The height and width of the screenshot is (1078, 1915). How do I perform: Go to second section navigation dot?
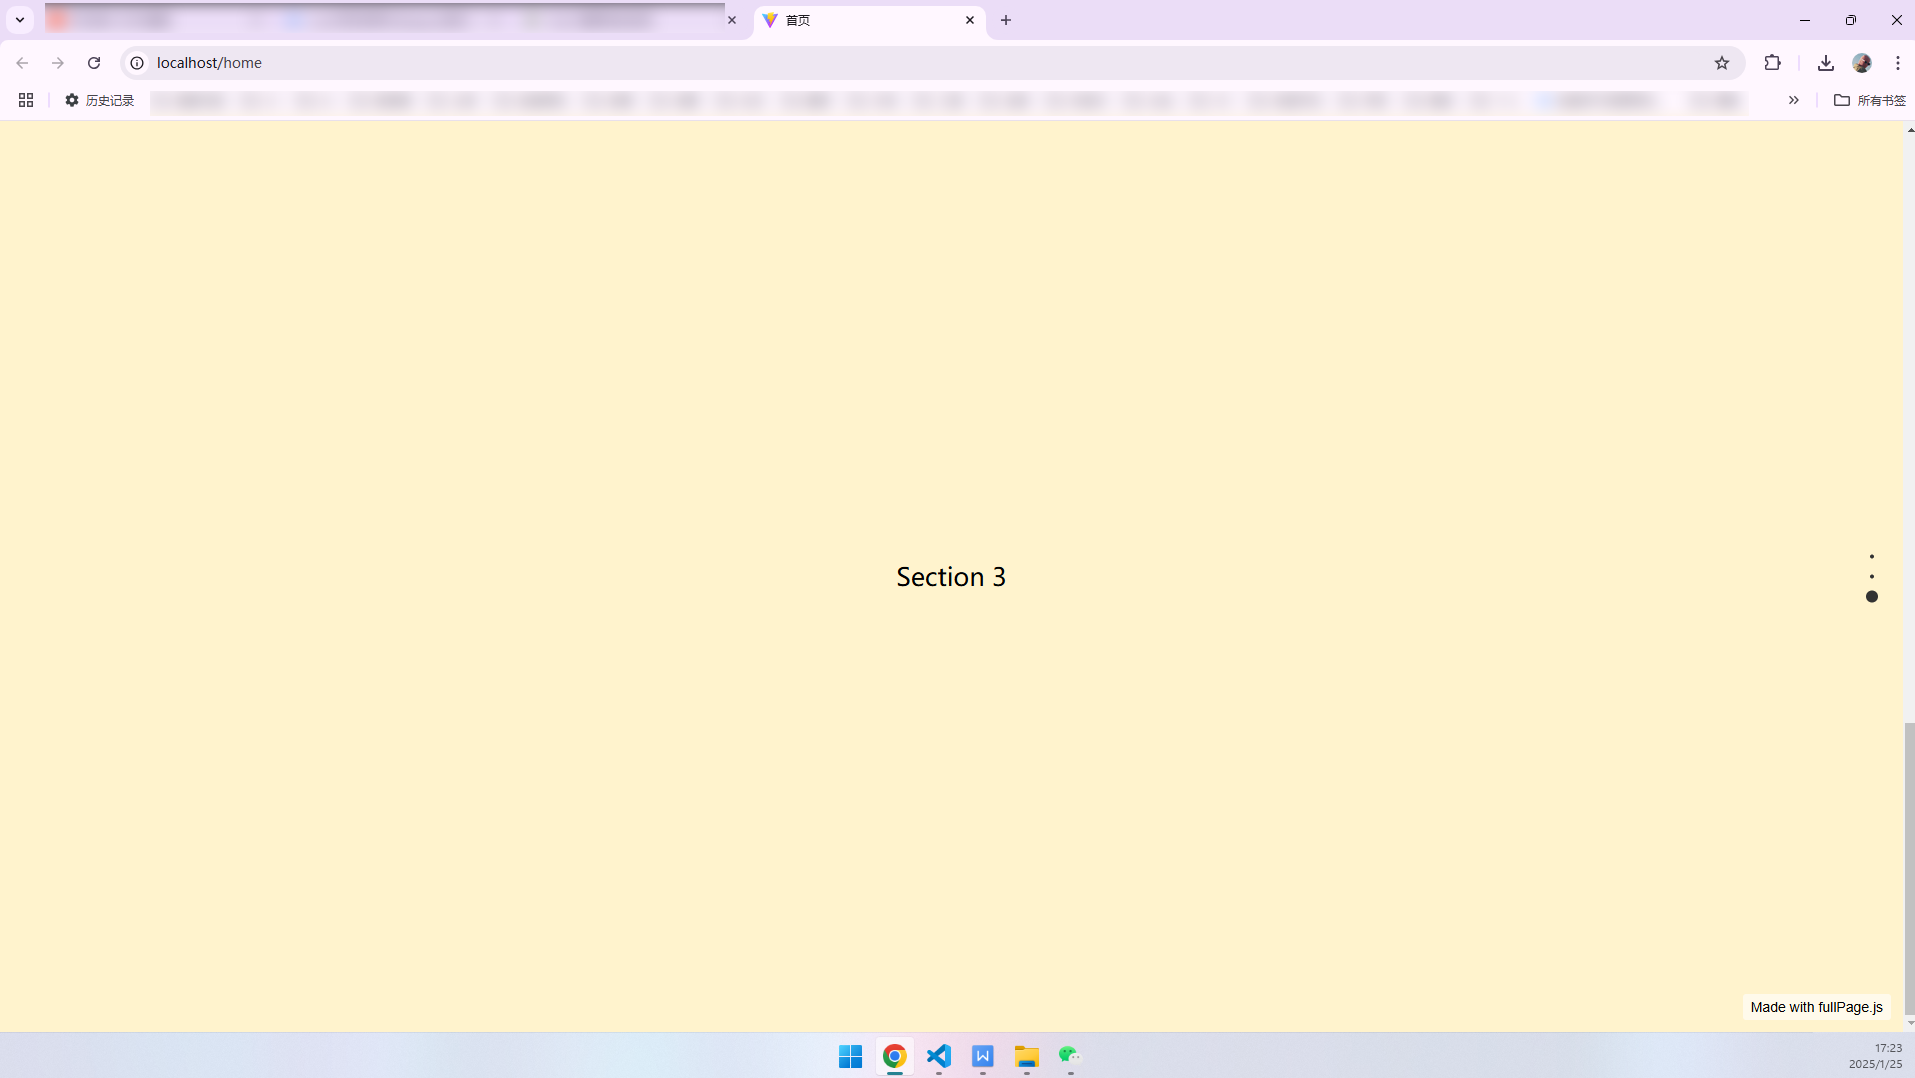(1872, 576)
